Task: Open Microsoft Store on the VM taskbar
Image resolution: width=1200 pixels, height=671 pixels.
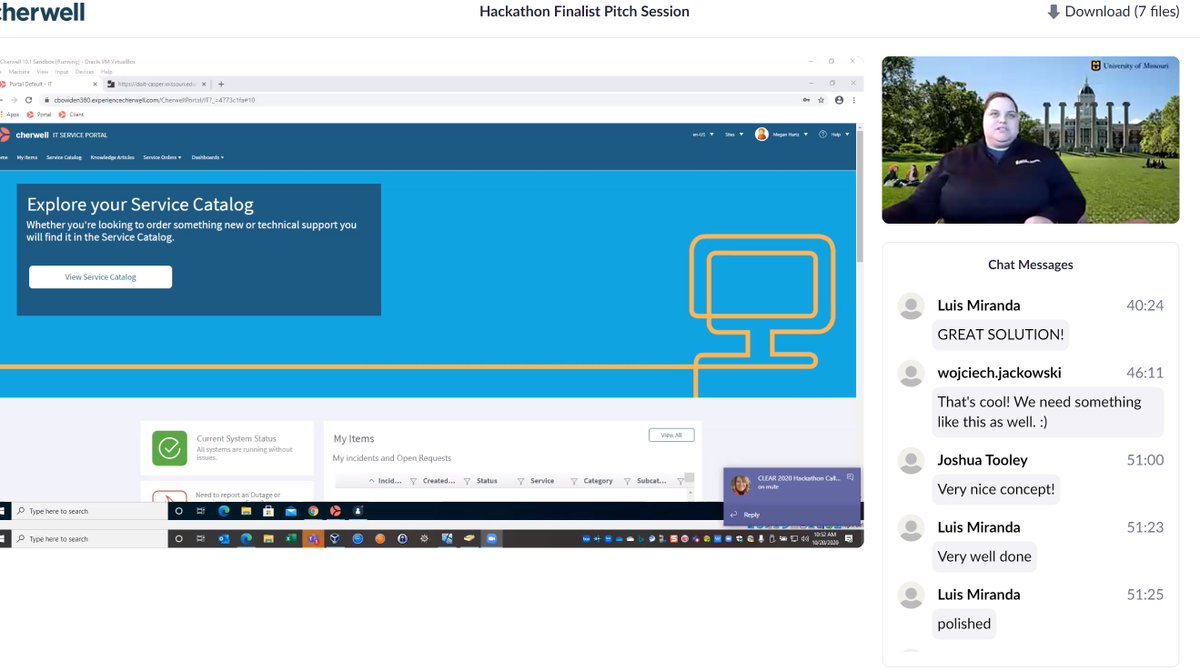Action: click(x=268, y=511)
